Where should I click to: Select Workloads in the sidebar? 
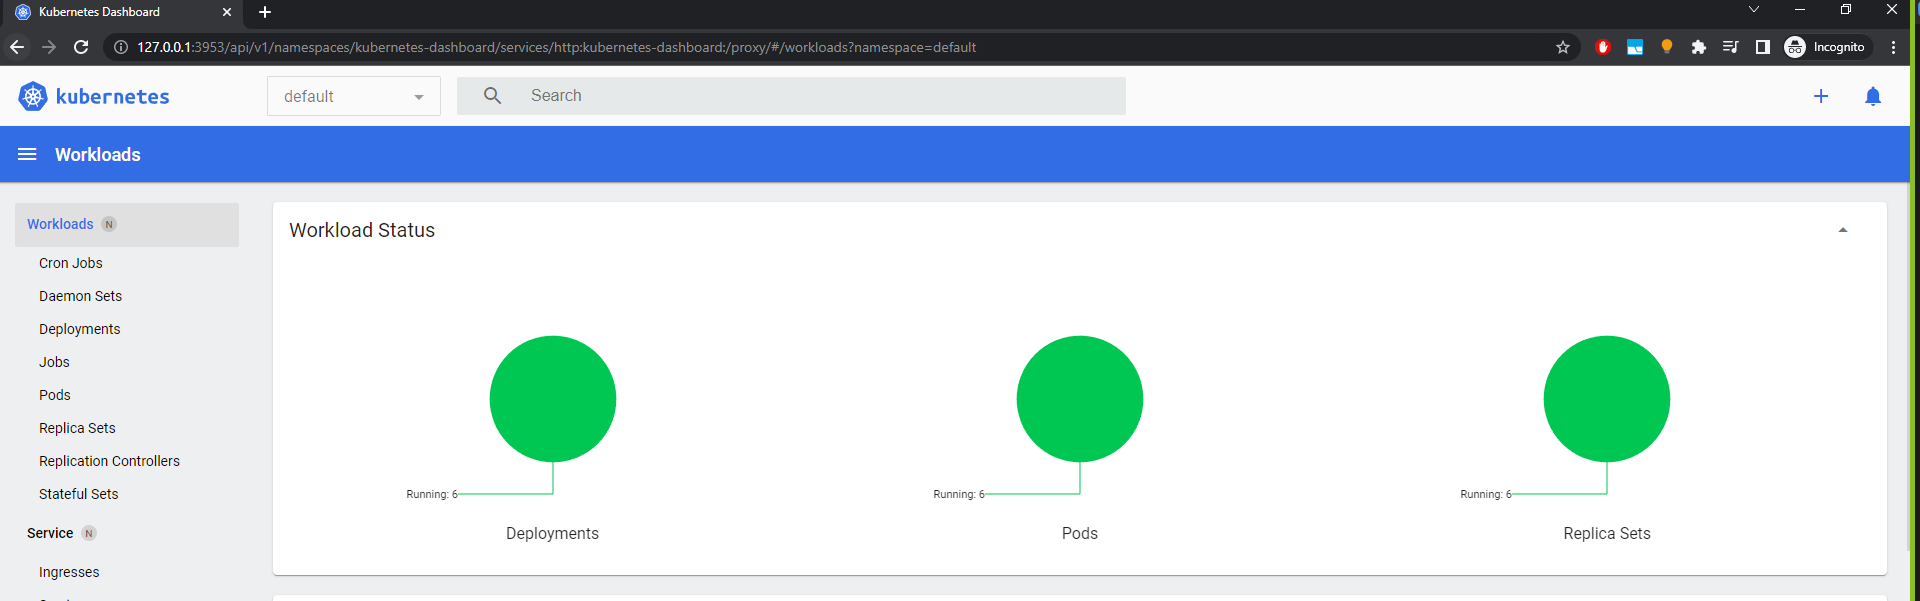127,224
